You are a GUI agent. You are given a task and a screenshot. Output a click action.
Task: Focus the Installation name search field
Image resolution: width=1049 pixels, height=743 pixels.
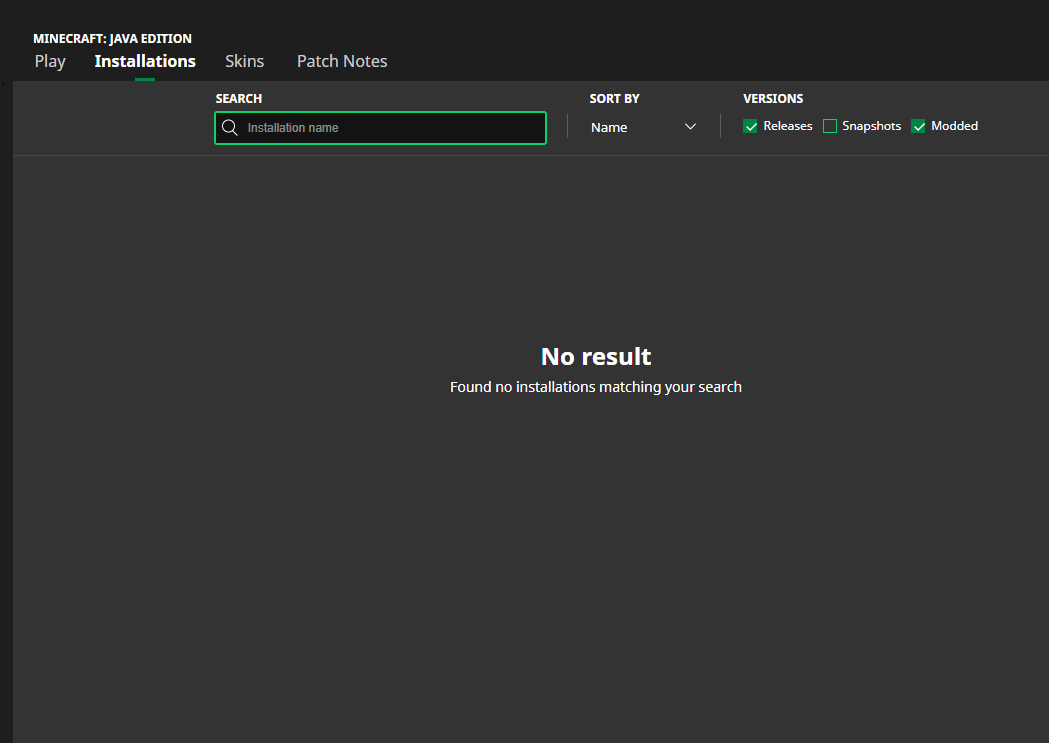[380, 128]
